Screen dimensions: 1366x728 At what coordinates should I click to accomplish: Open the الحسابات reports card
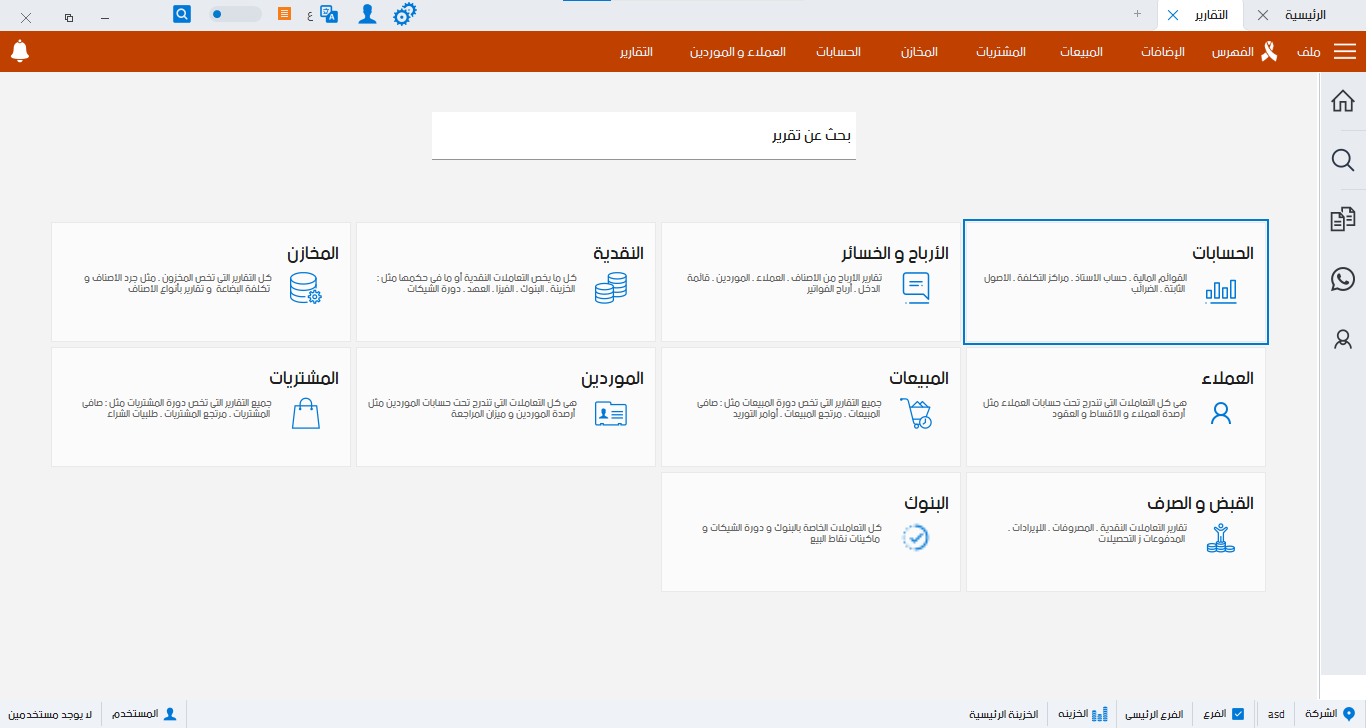1115,281
